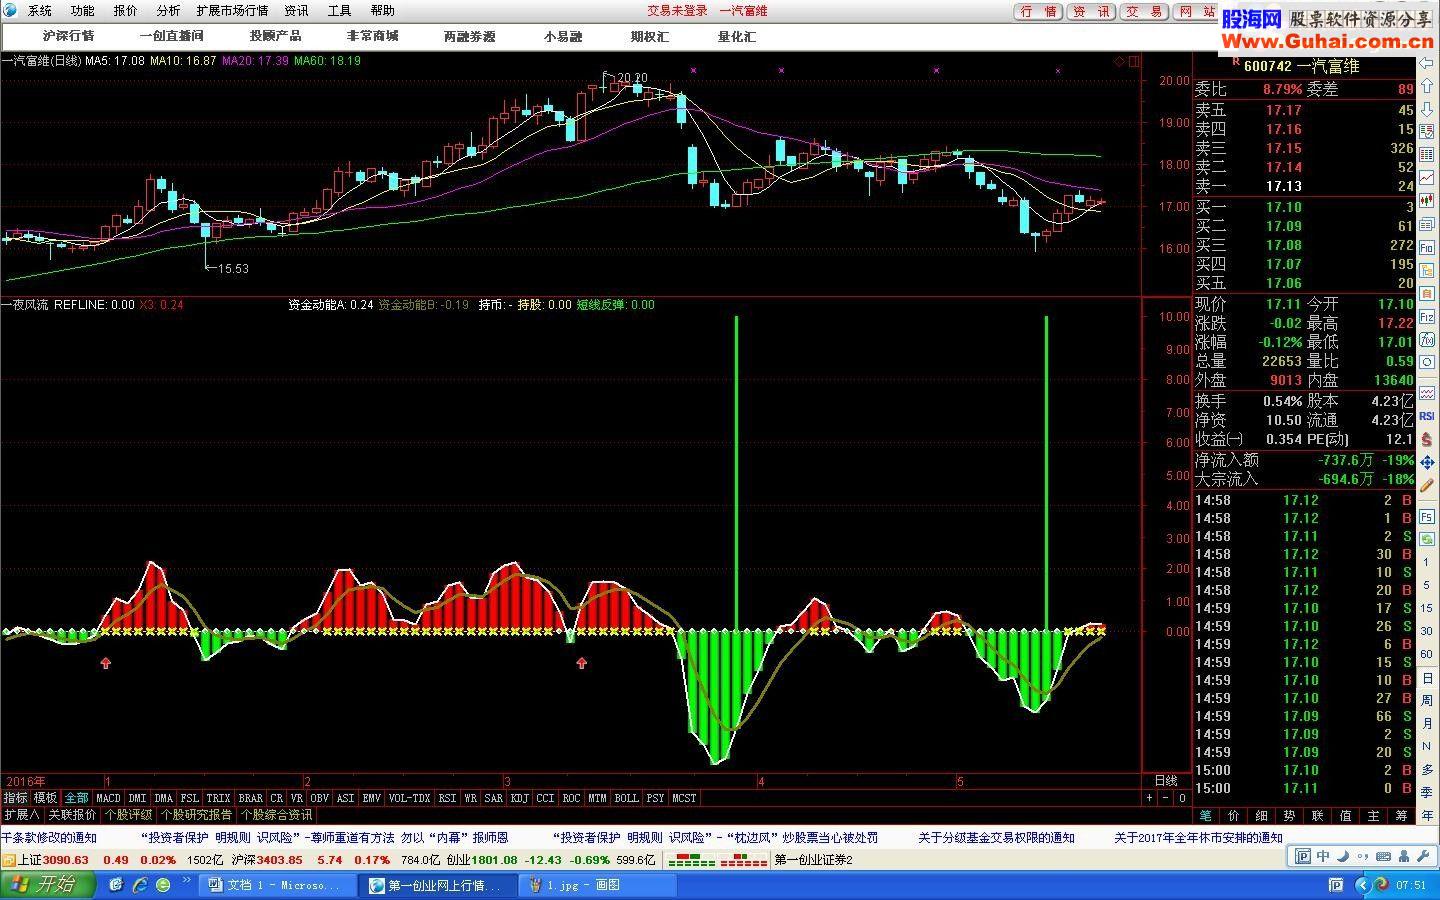The height and width of the screenshot is (900, 1440).
Task: Select the pencil drawing tool icon
Action: 1427,484
